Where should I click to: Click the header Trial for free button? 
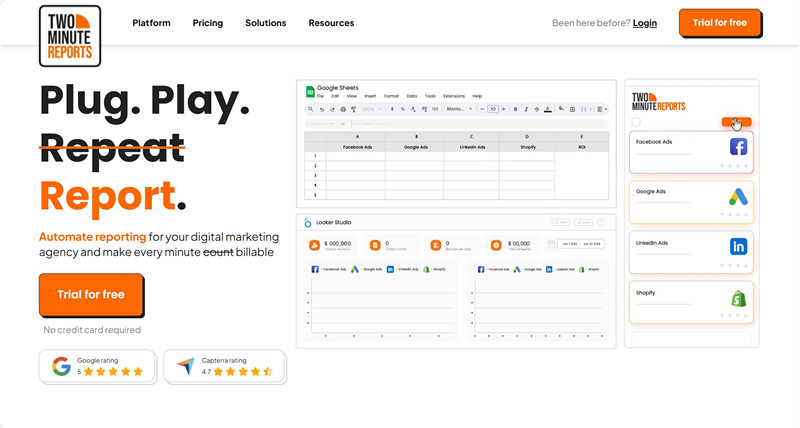(720, 23)
